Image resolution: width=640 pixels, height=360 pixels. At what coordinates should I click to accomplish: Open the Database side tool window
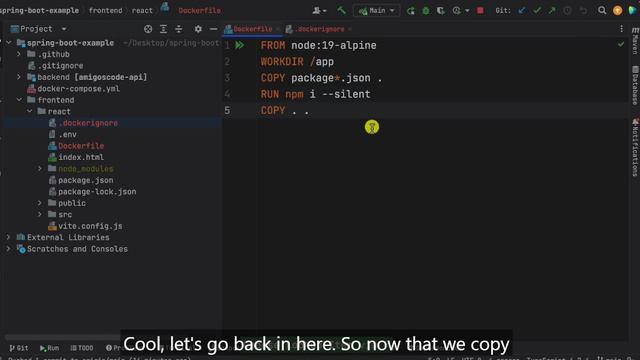(635, 85)
